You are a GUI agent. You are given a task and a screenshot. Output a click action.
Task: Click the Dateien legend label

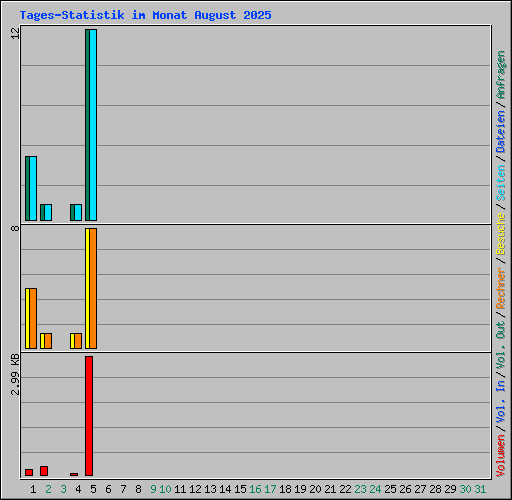click(501, 132)
